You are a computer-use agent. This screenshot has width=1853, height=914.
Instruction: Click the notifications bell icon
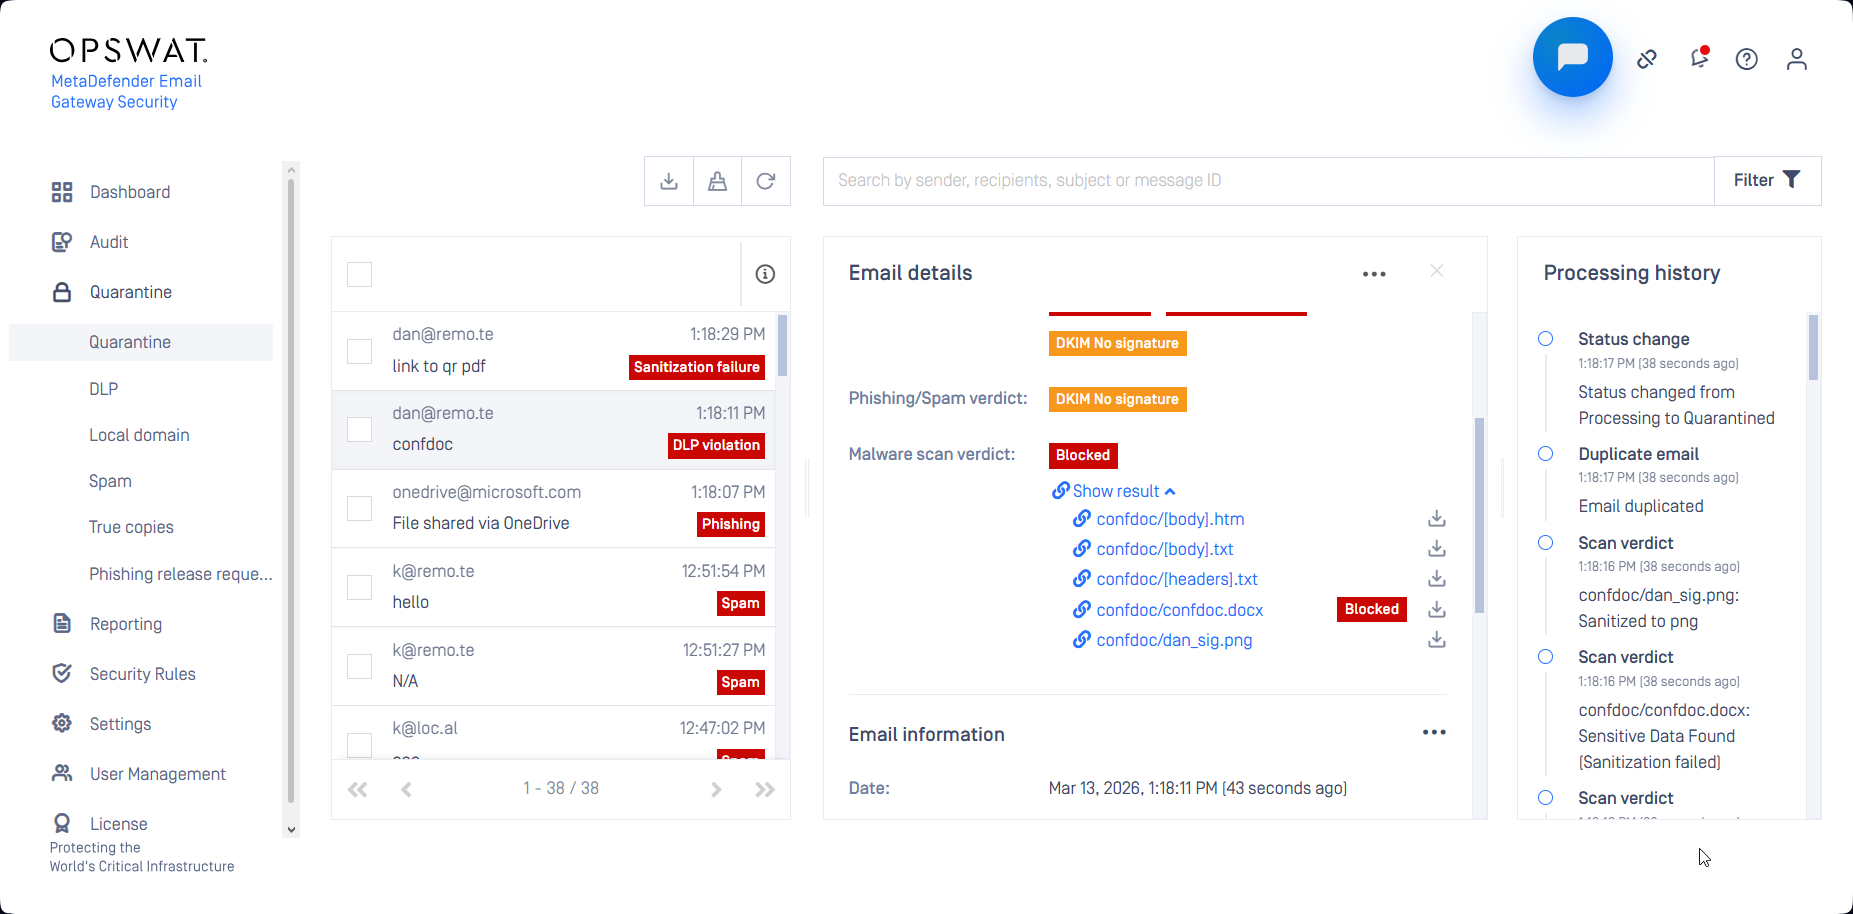pyautogui.click(x=1698, y=58)
